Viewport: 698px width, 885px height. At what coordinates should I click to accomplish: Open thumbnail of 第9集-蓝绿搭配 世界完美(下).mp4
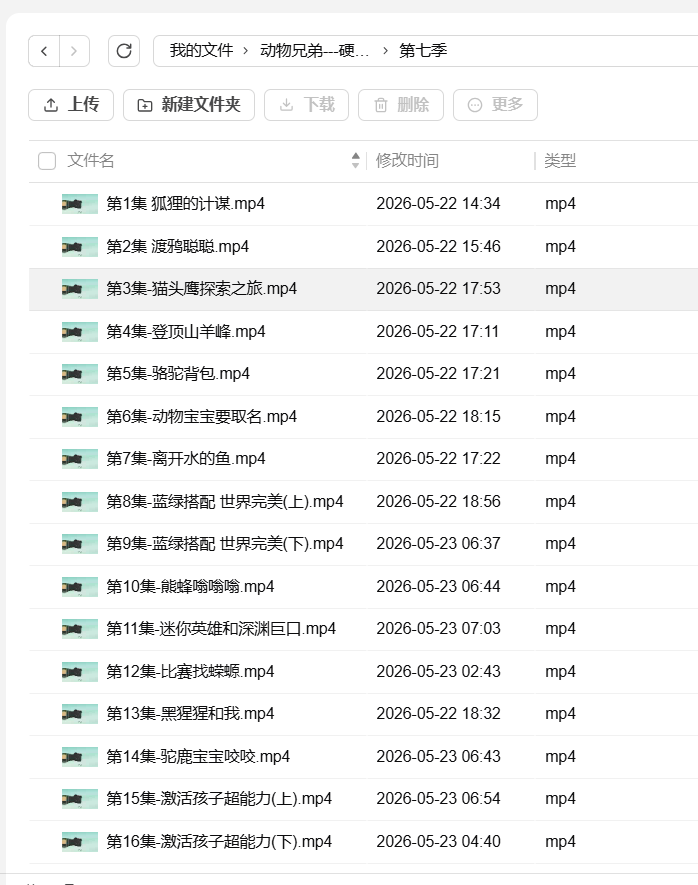pos(80,544)
